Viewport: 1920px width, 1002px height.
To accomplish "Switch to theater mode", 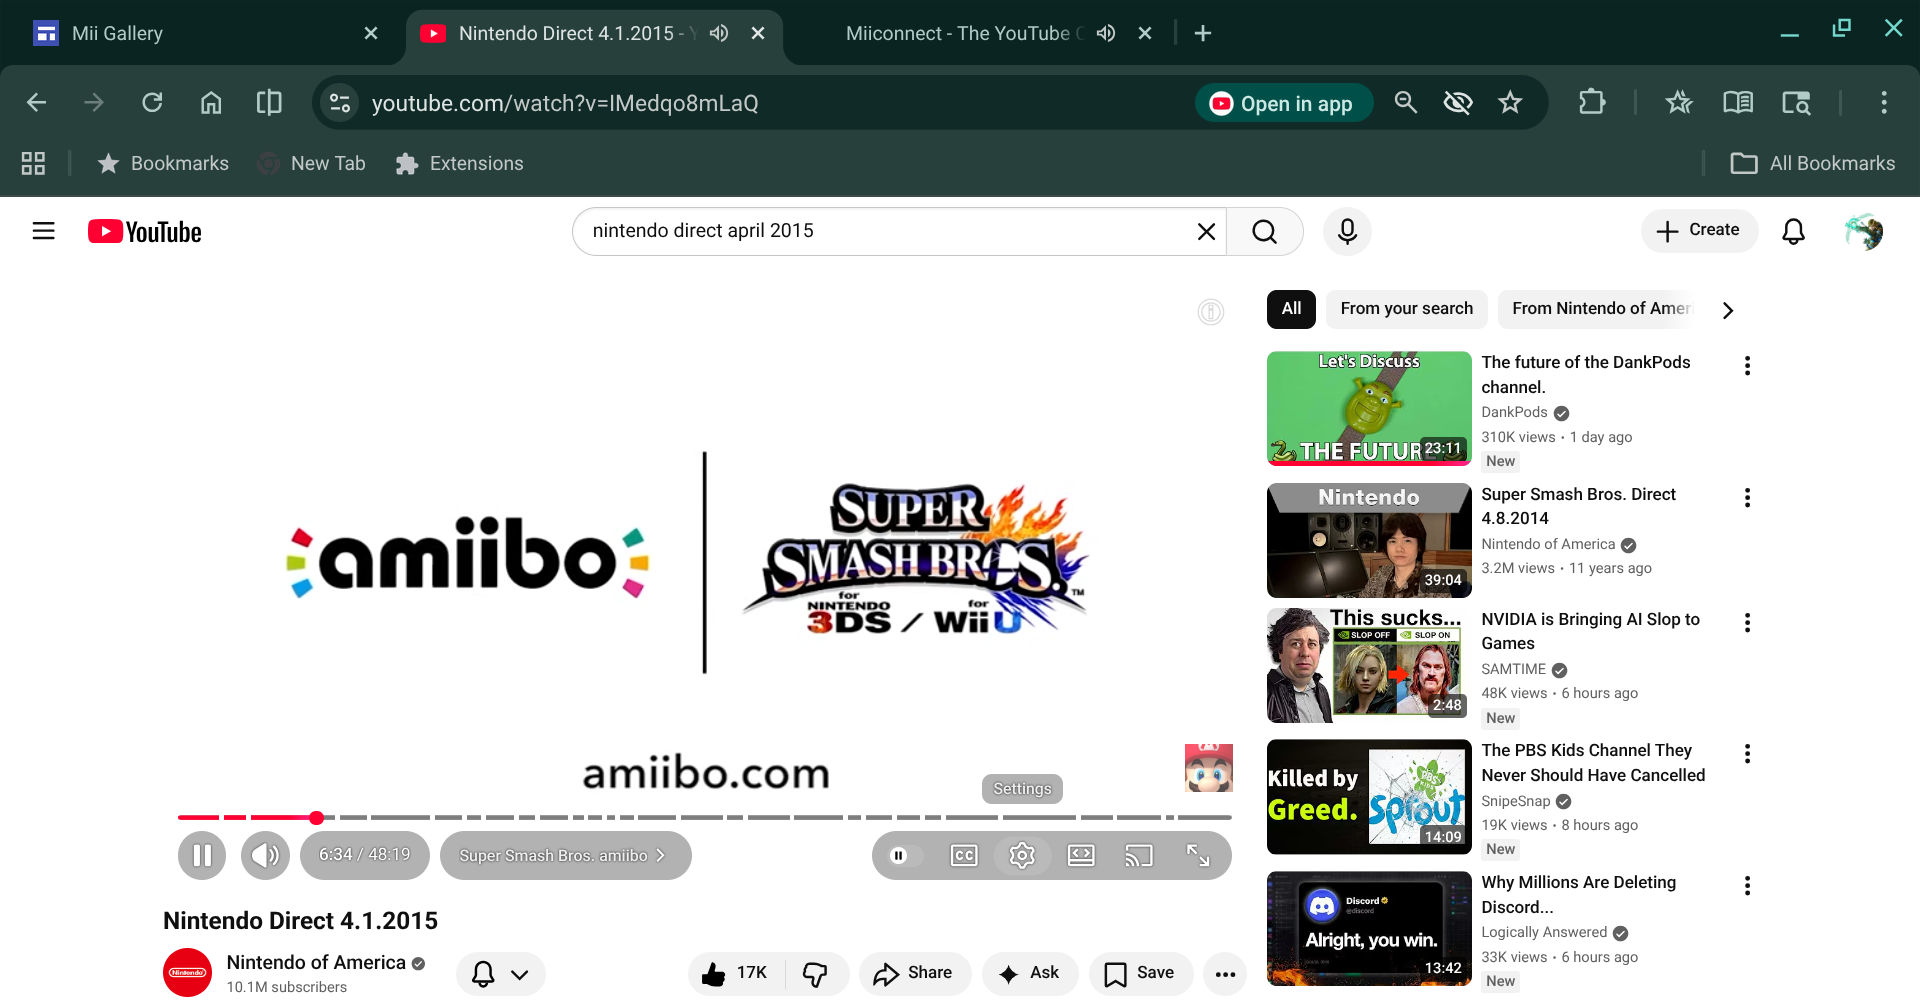I will tap(1081, 856).
